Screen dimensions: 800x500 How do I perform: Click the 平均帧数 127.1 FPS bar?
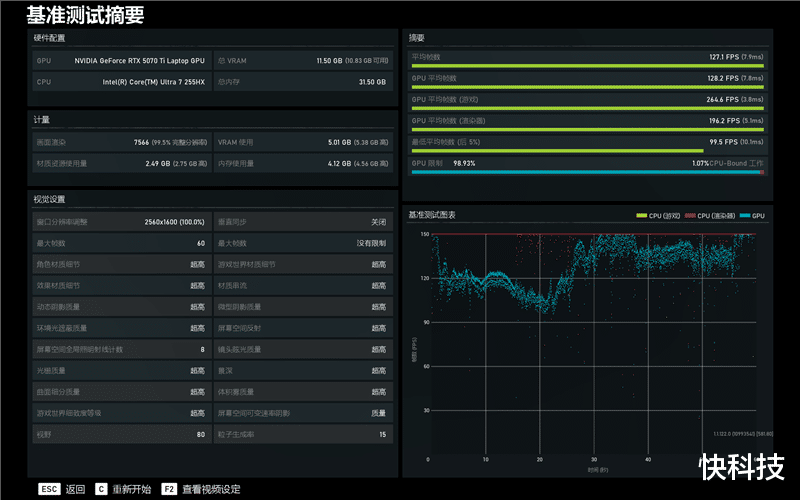(587, 60)
